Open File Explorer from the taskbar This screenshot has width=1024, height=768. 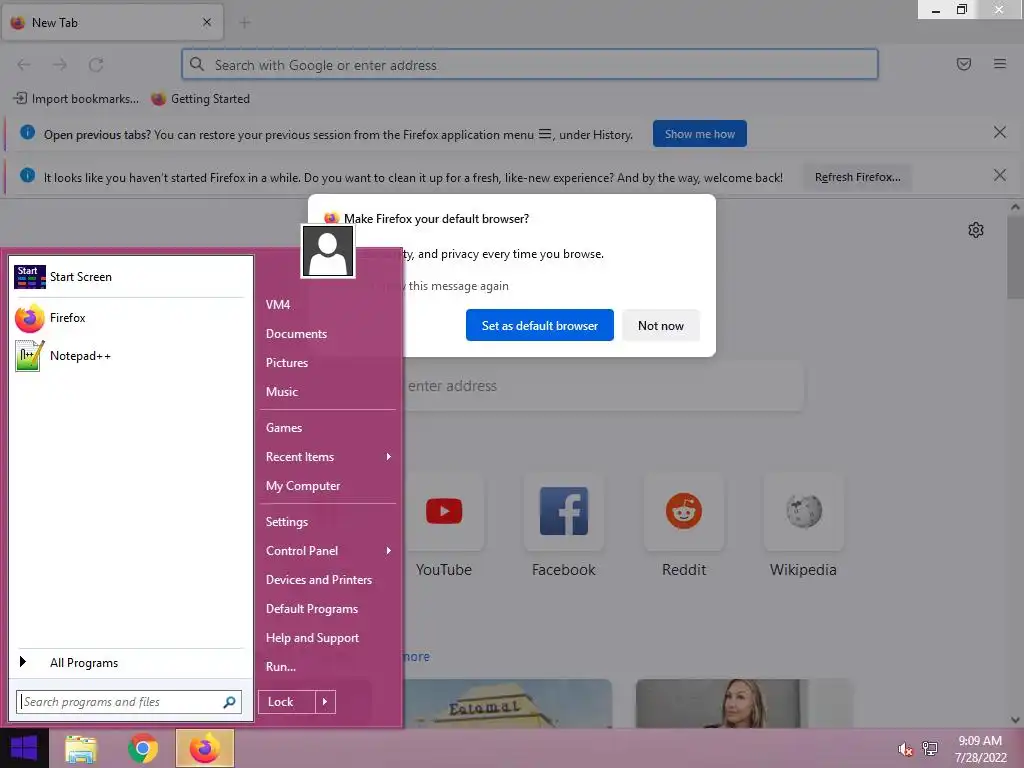81,749
